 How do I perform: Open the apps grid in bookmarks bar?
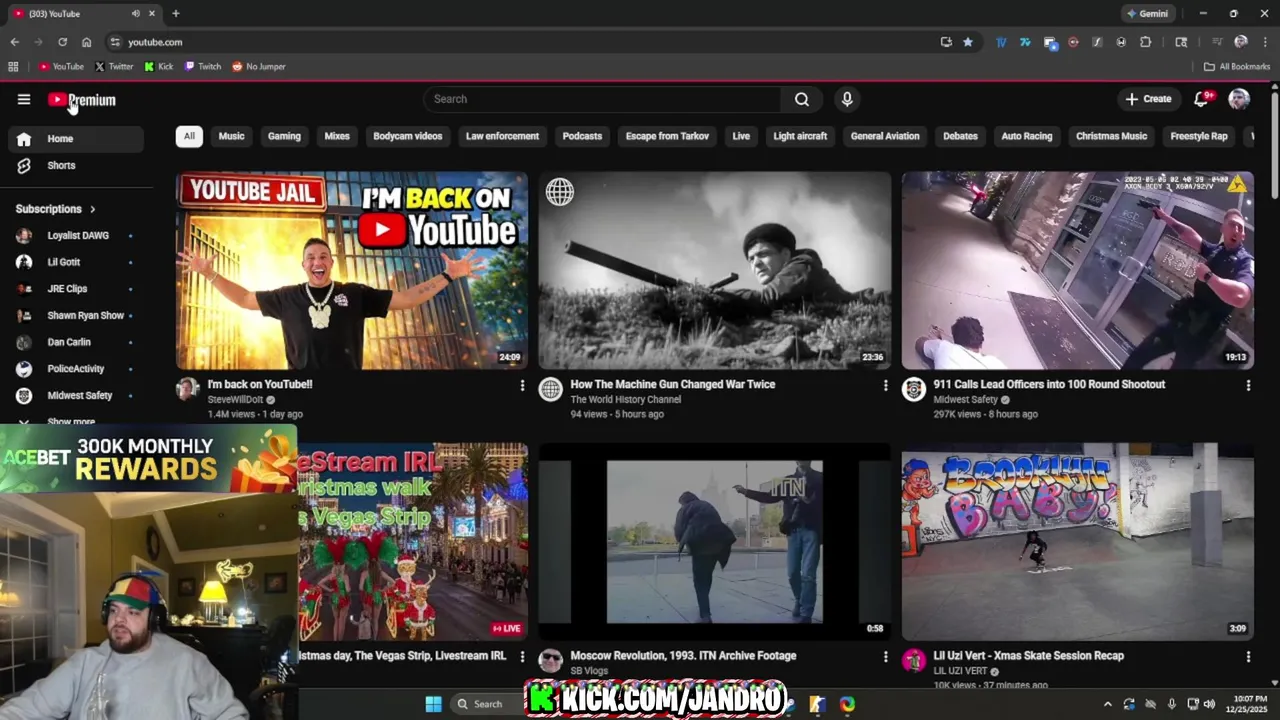click(x=13, y=67)
